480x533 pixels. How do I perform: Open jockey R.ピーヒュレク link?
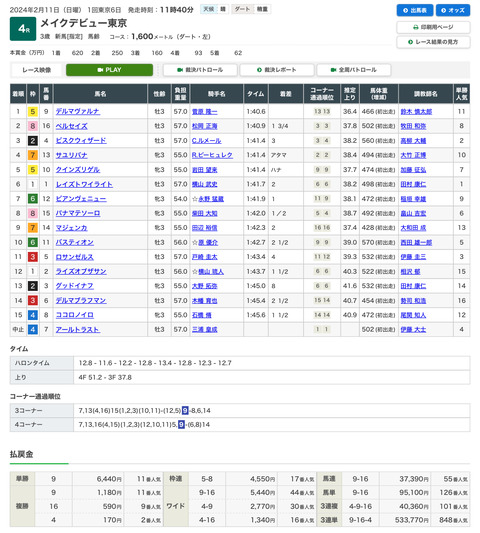coord(212,155)
